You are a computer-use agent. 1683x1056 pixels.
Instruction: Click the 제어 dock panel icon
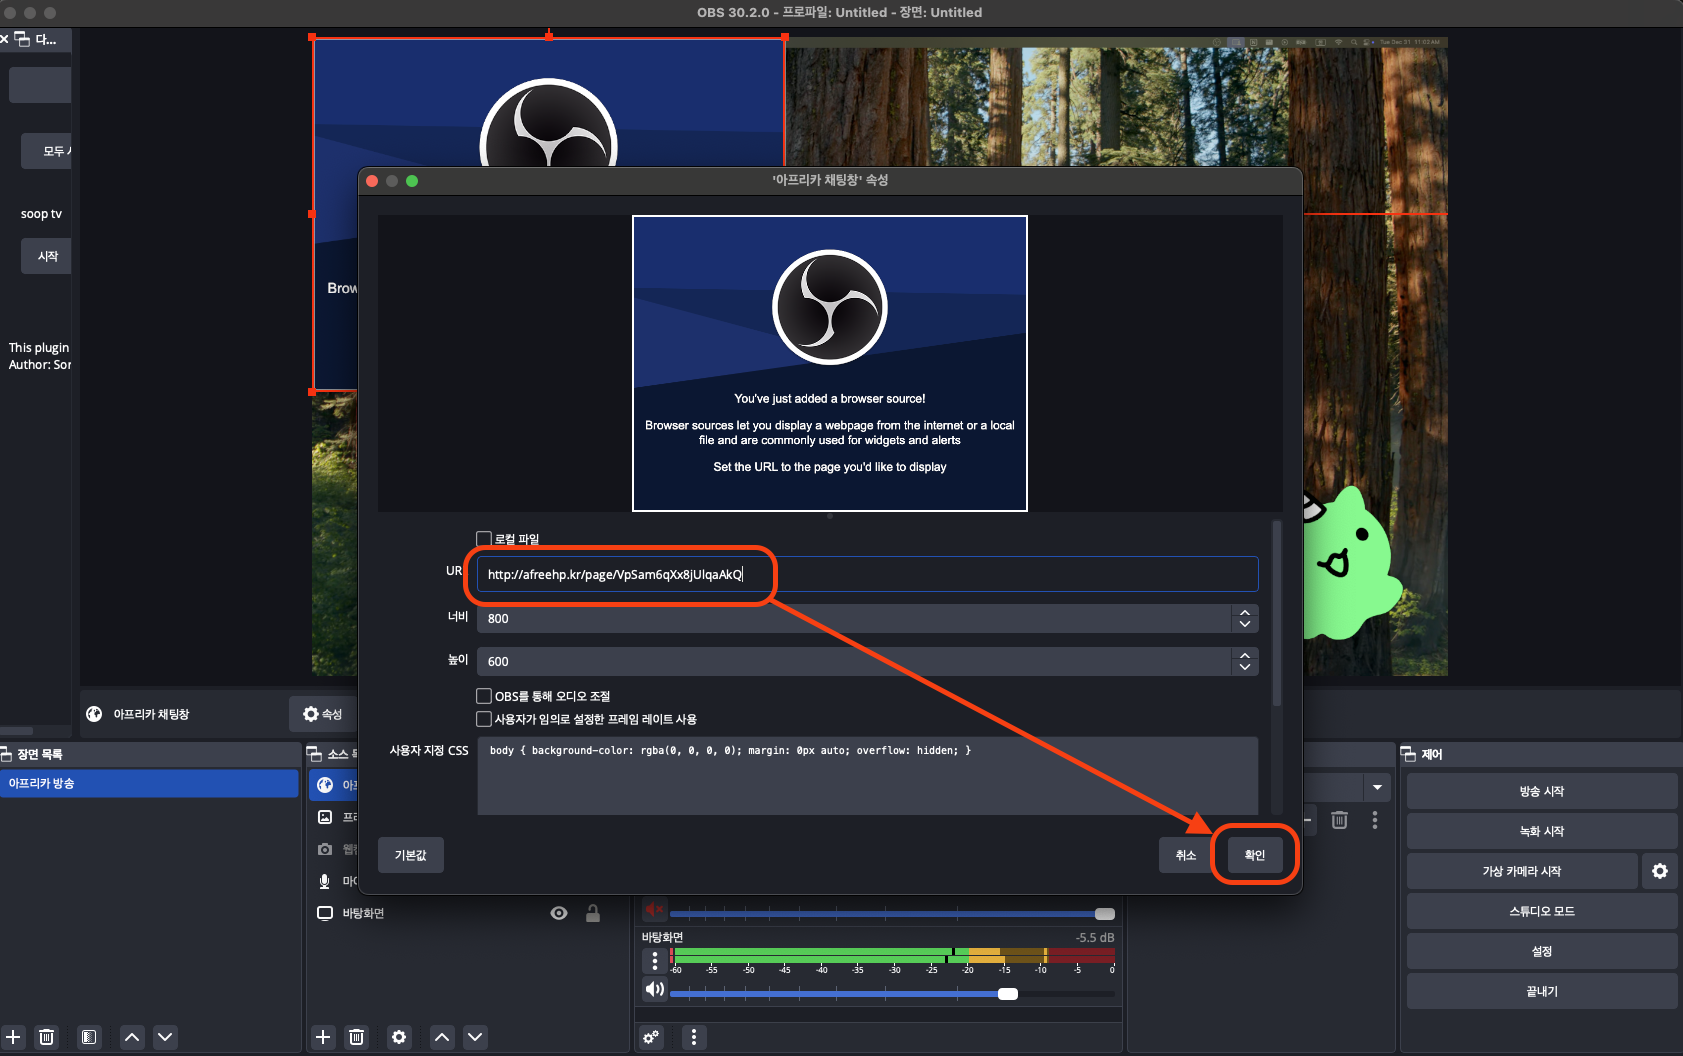tap(1408, 754)
